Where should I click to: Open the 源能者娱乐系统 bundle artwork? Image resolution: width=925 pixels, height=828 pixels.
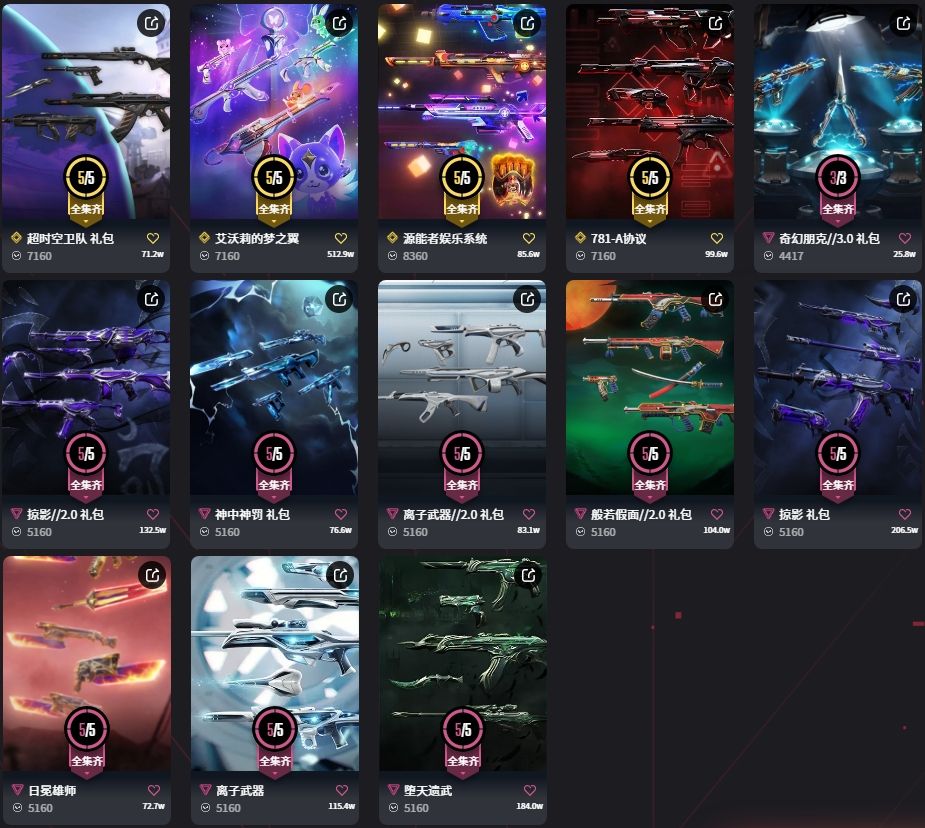[462, 112]
